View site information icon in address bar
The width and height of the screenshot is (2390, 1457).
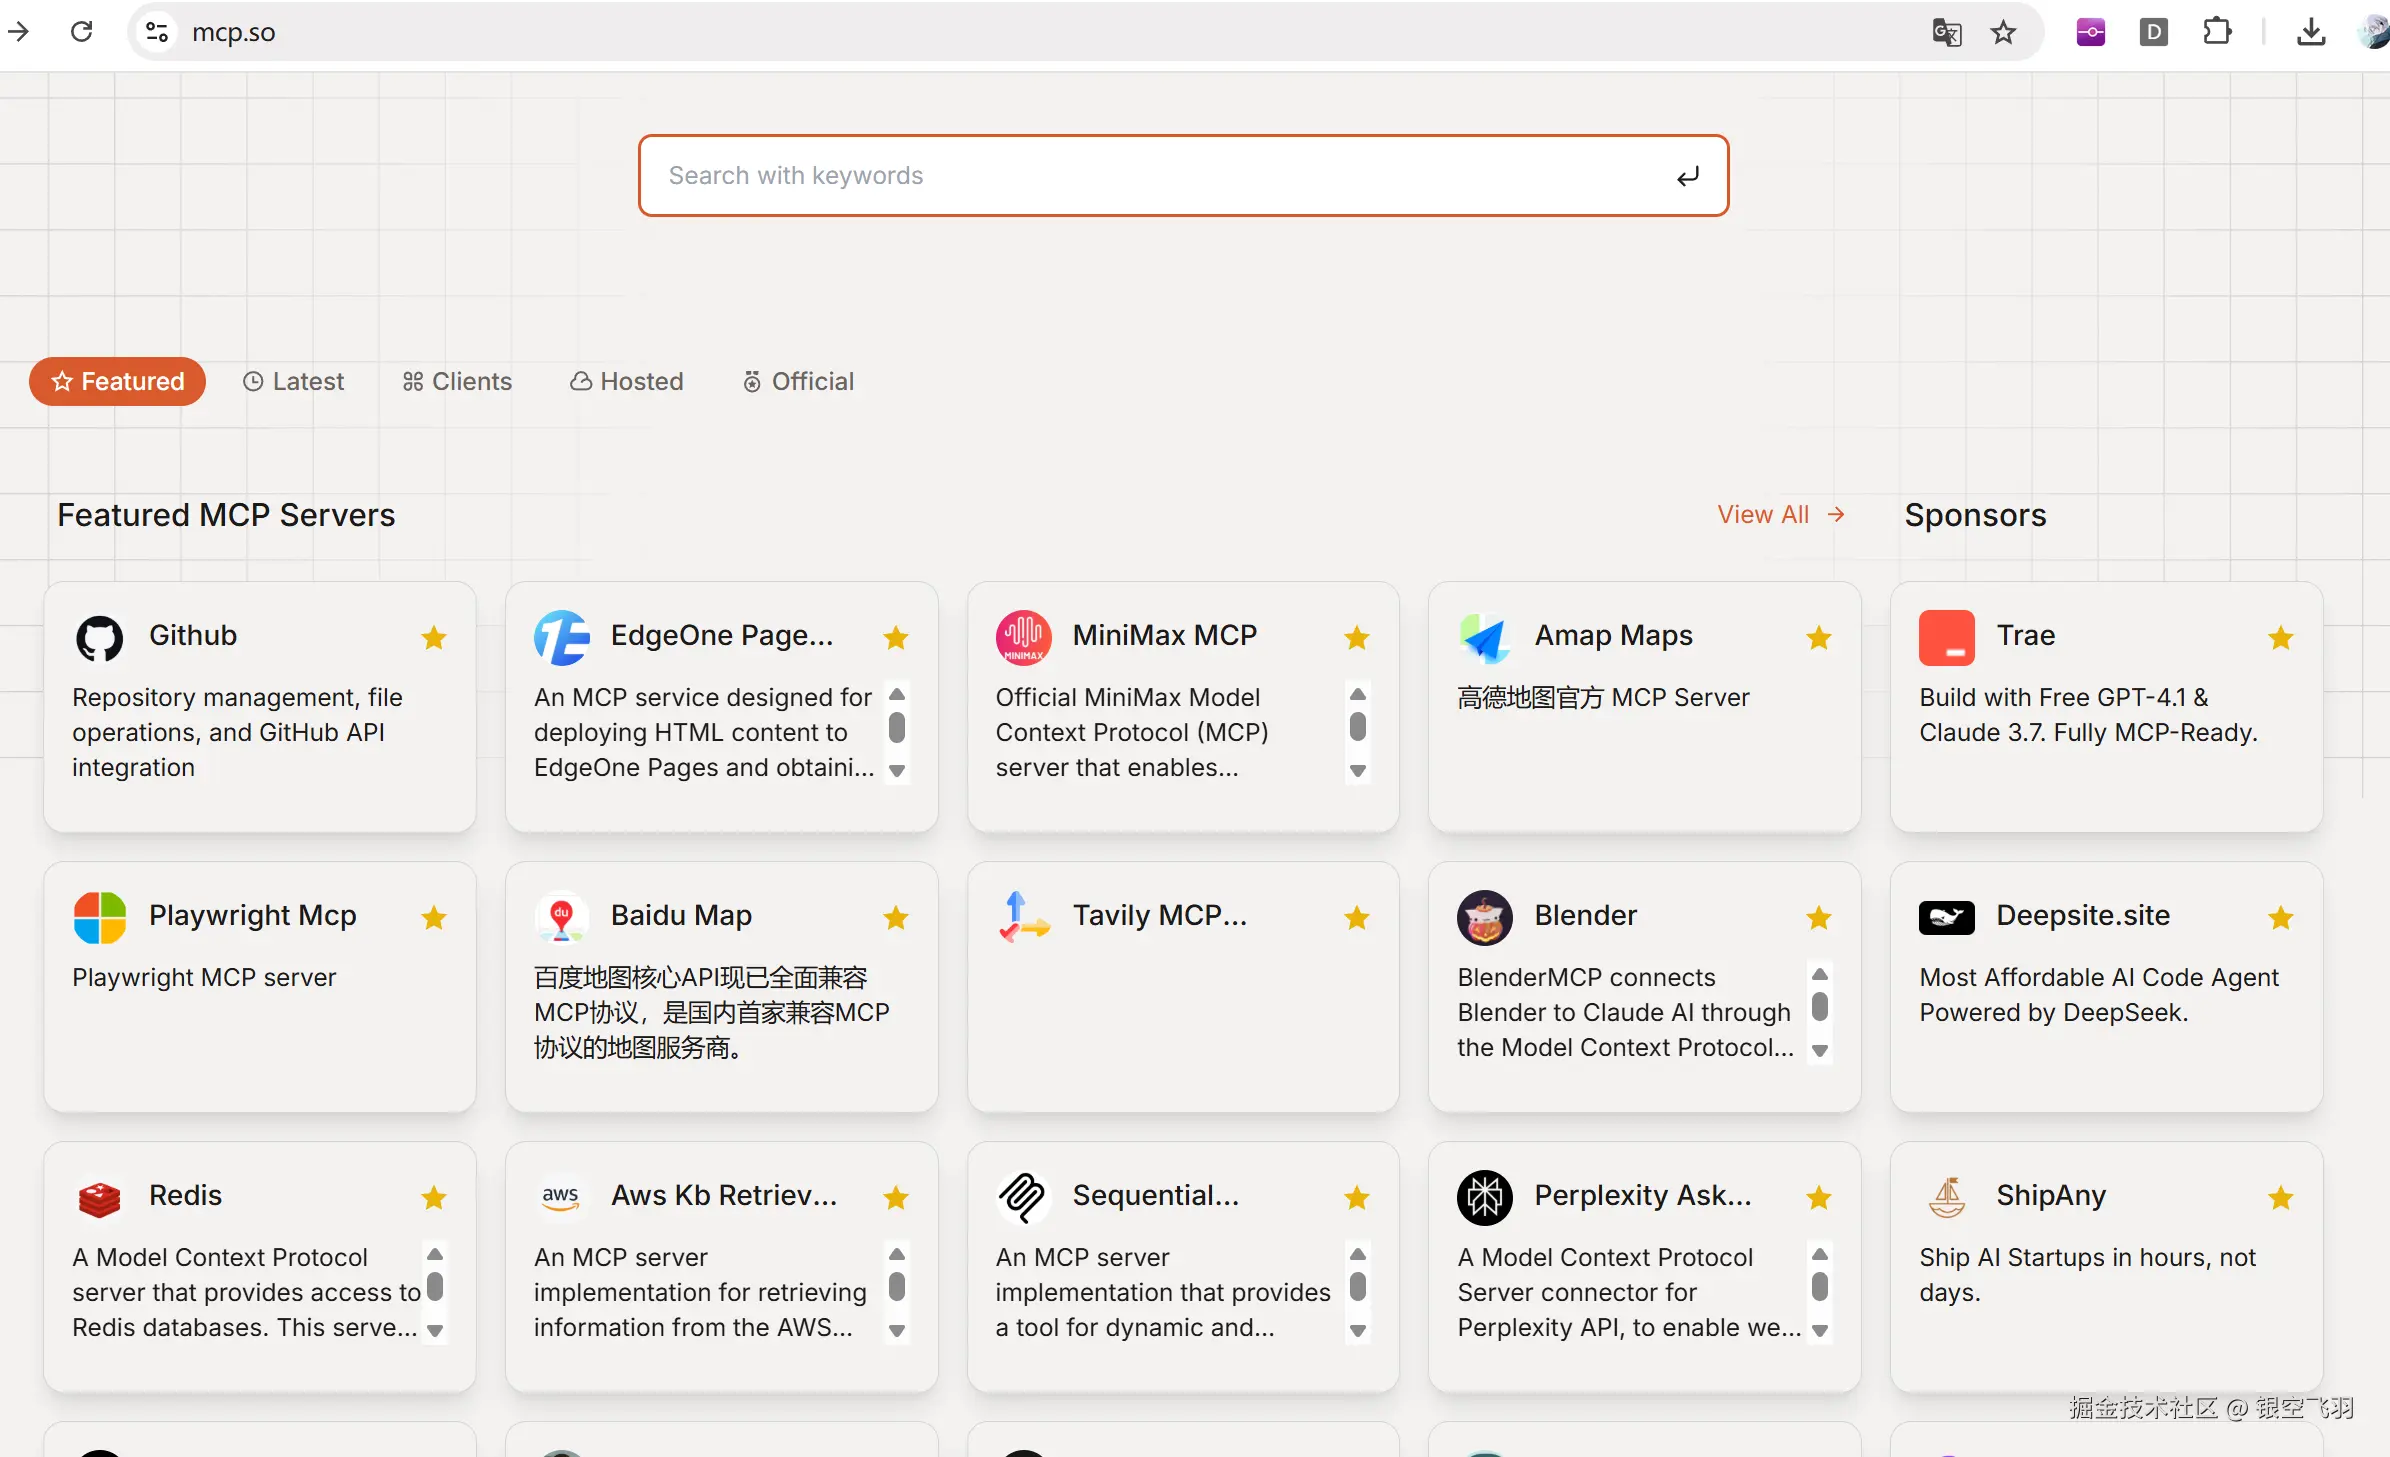pyautogui.click(x=157, y=32)
